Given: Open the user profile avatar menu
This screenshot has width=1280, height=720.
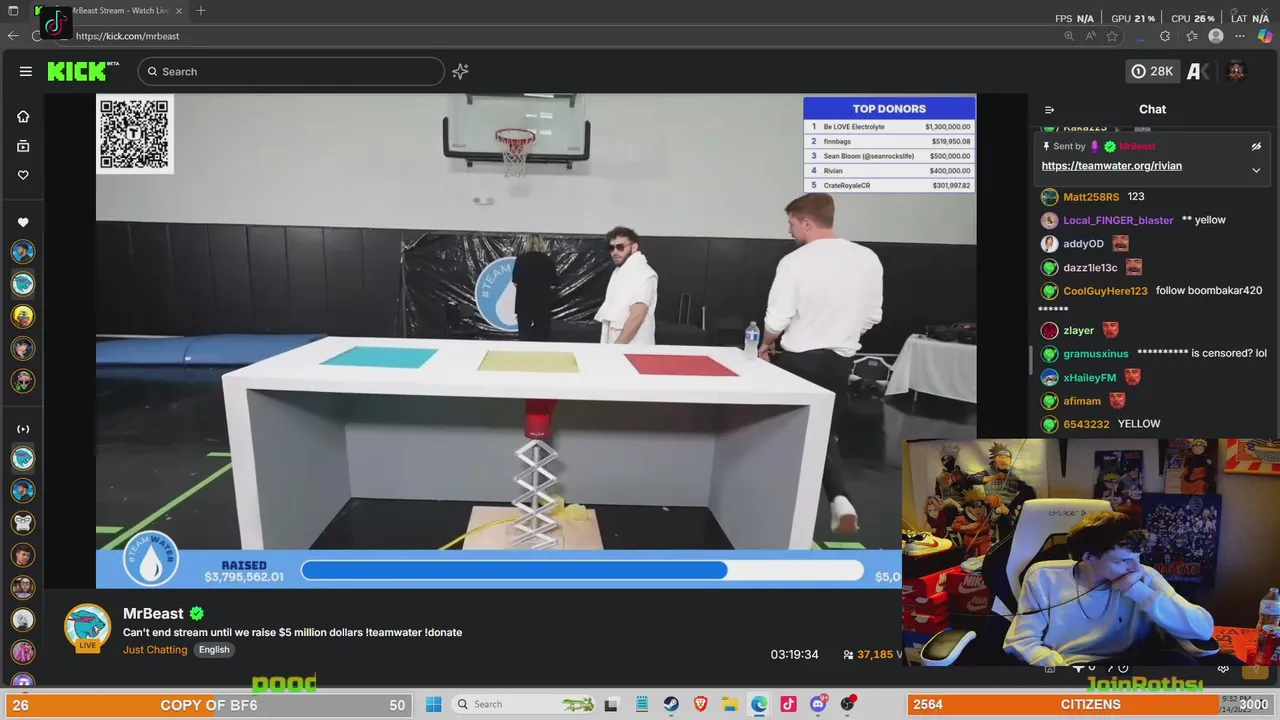Looking at the screenshot, I should [x=1237, y=71].
